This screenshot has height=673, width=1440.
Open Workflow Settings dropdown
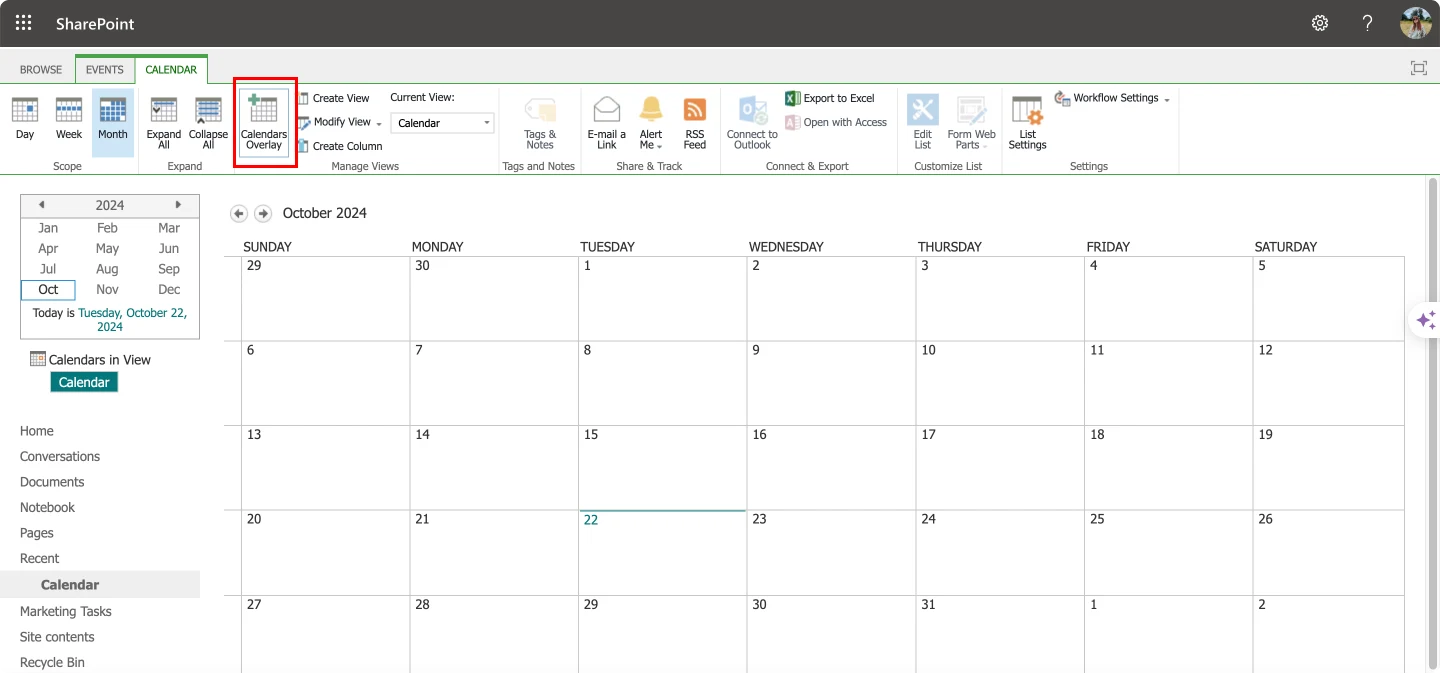pos(1112,98)
